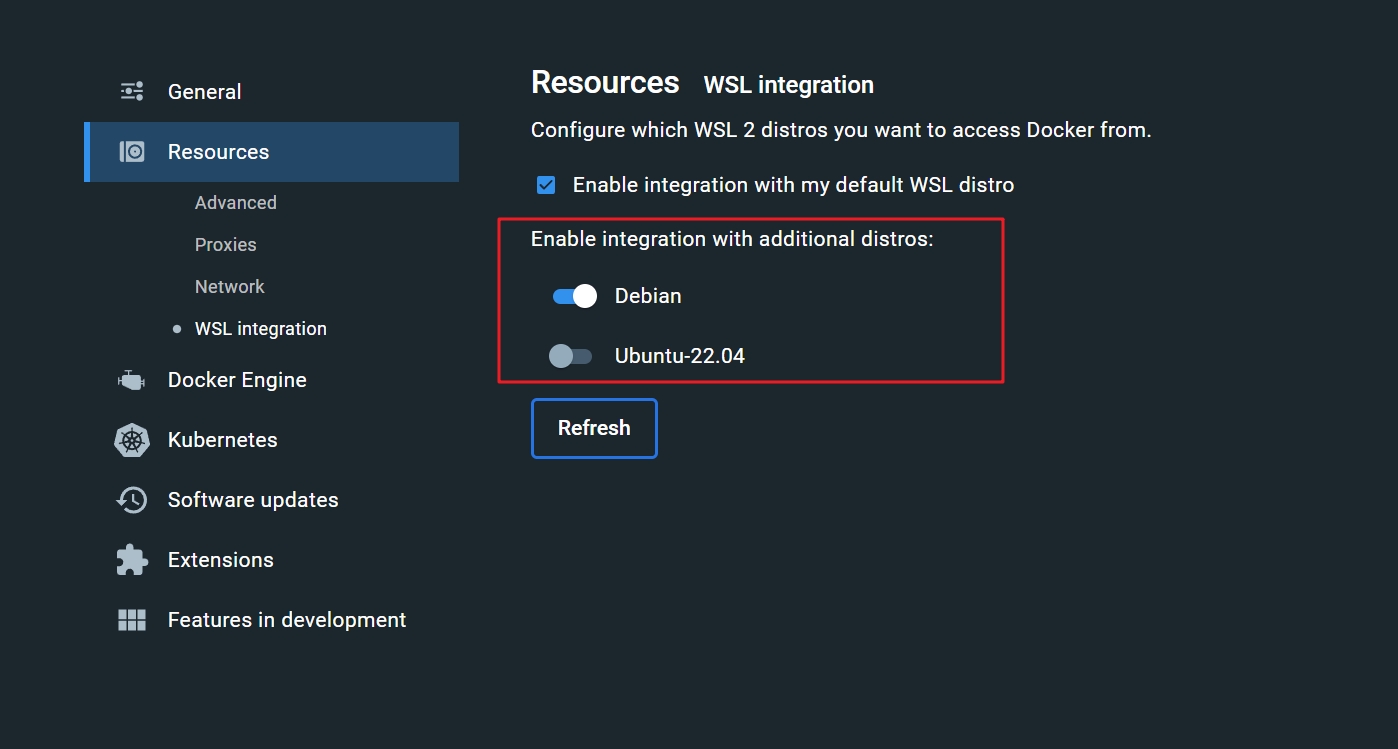Open Software updates settings
The width and height of the screenshot is (1398, 749).
(x=253, y=500)
